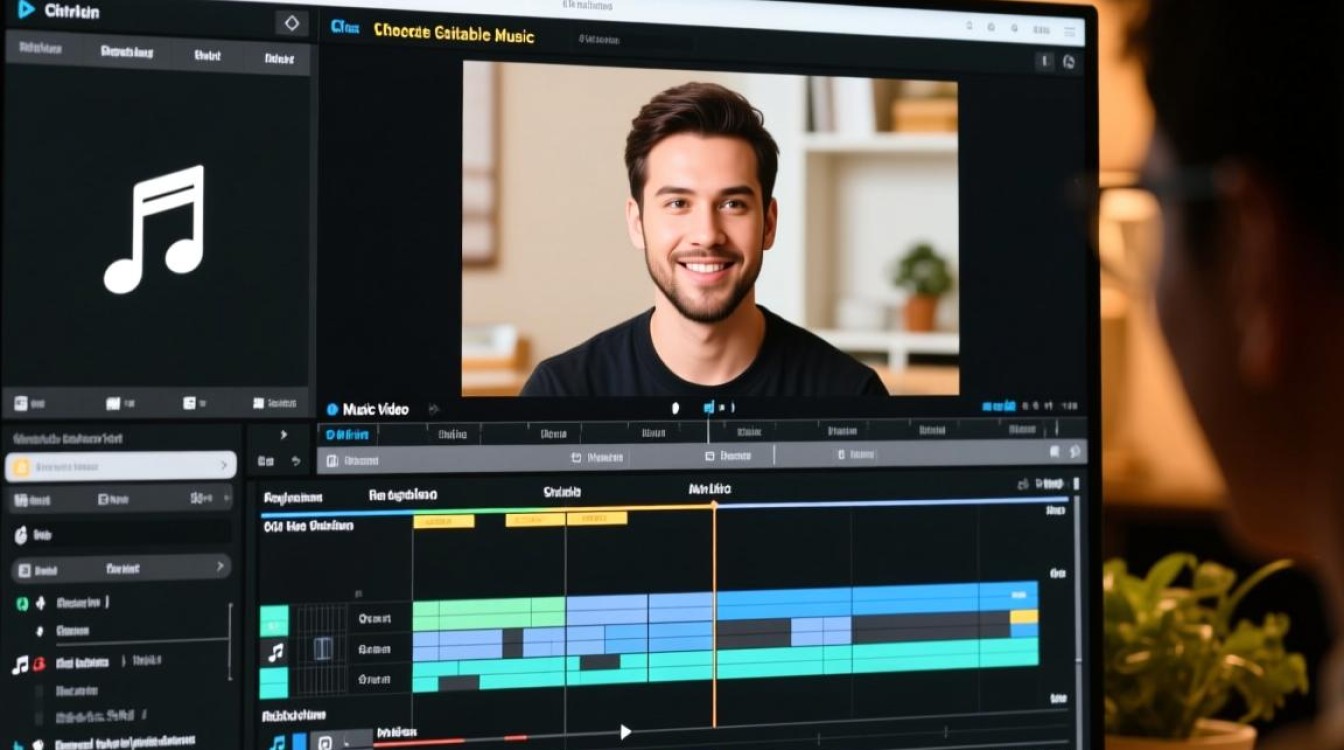Click the undo arrow icon left of the timeline toolbar
1344x750 pixels.
pos(296,461)
